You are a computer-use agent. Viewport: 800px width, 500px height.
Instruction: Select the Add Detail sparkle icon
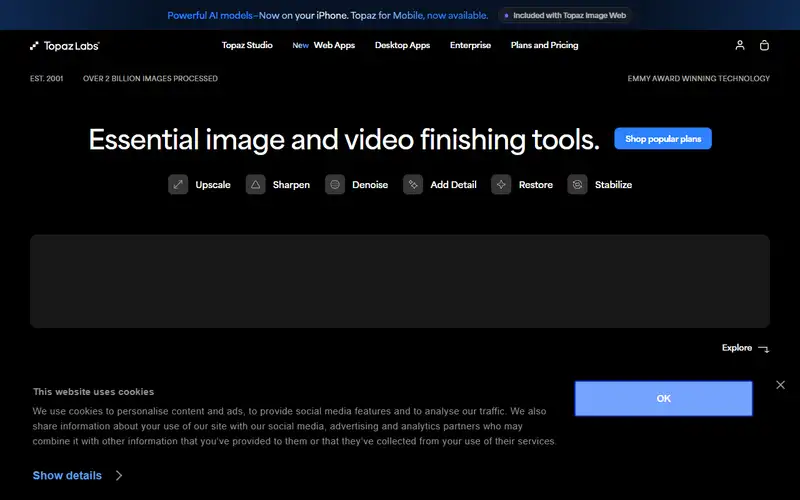(413, 185)
